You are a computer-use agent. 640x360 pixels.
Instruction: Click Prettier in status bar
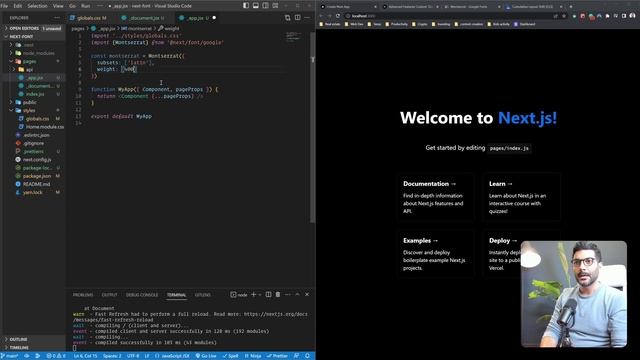[x=277, y=356]
